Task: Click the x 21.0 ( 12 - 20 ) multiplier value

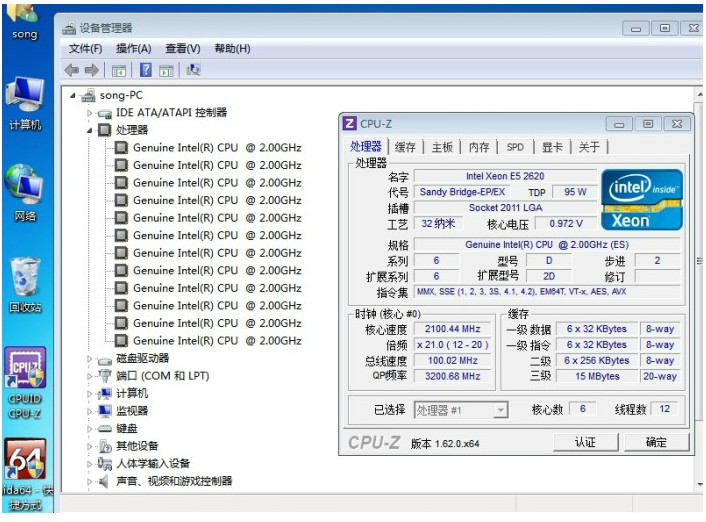Action: pos(453,345)
